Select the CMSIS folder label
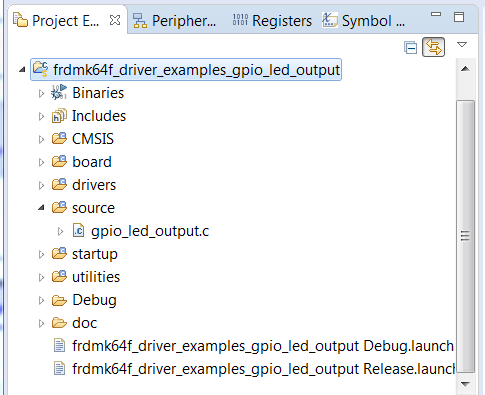485x395 pixels. [93, 139]
